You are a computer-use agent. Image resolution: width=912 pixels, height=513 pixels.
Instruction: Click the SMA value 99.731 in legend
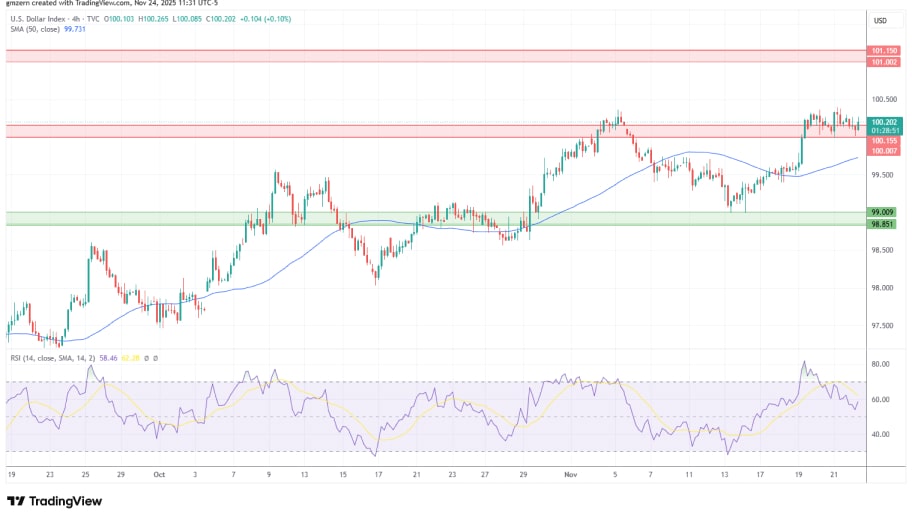tap(75, 30)
